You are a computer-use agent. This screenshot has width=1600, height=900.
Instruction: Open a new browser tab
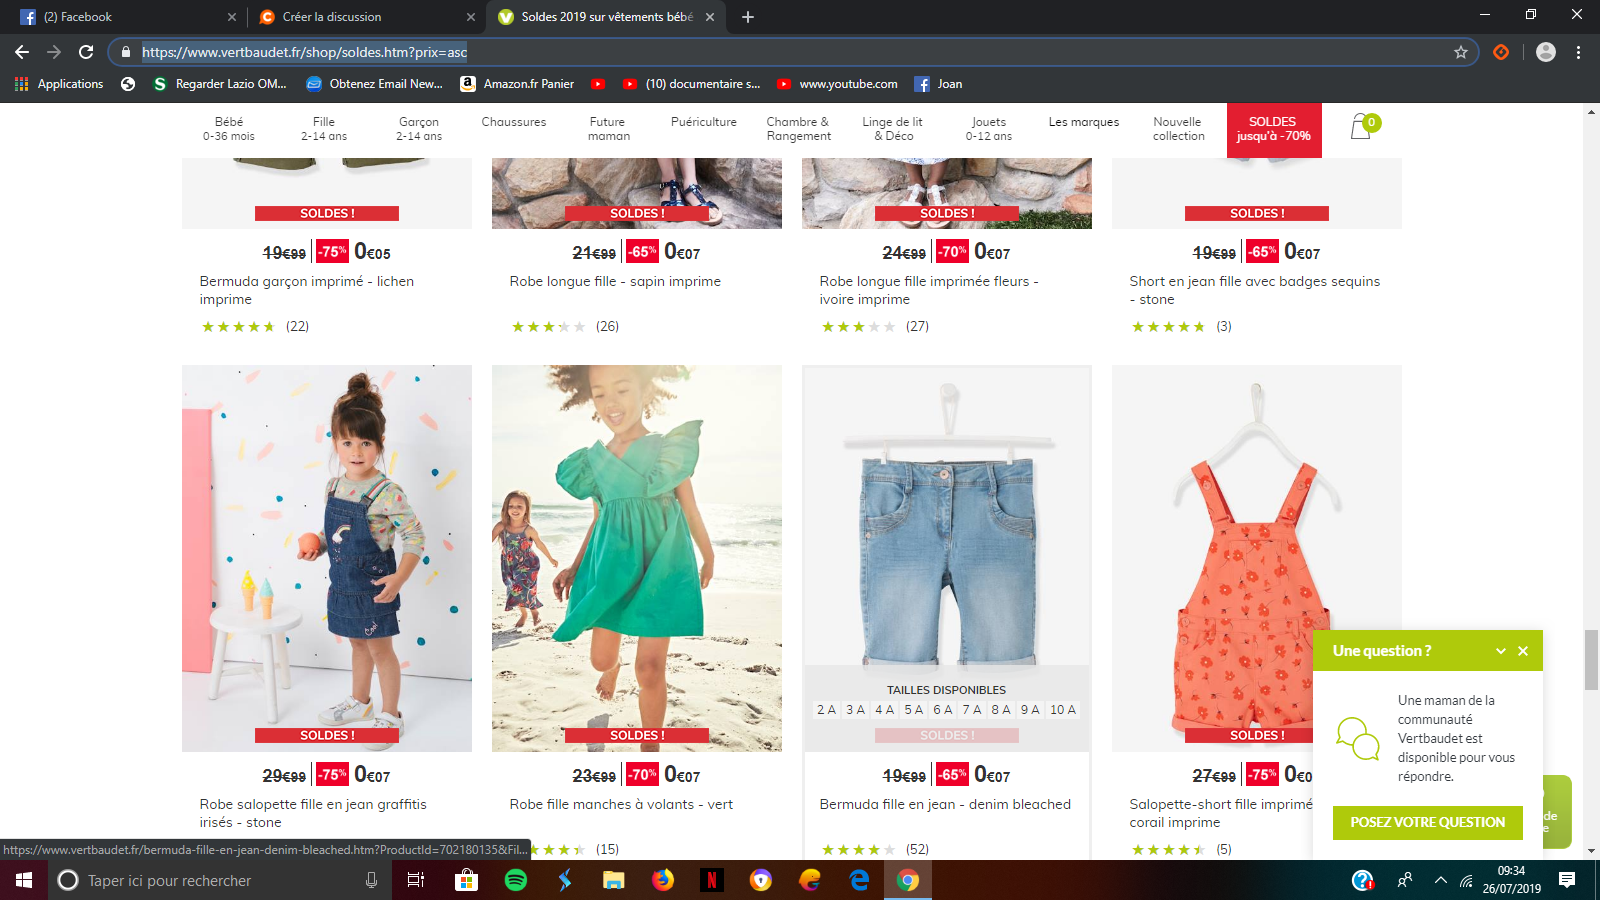[748, 17]
